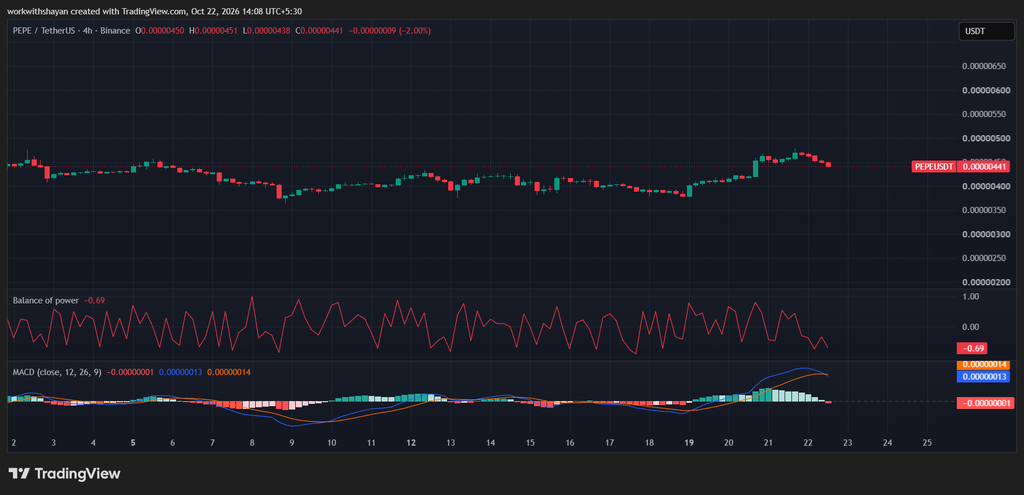
Task: Click the open value O0.00000450 in the header
Action: 161,30
